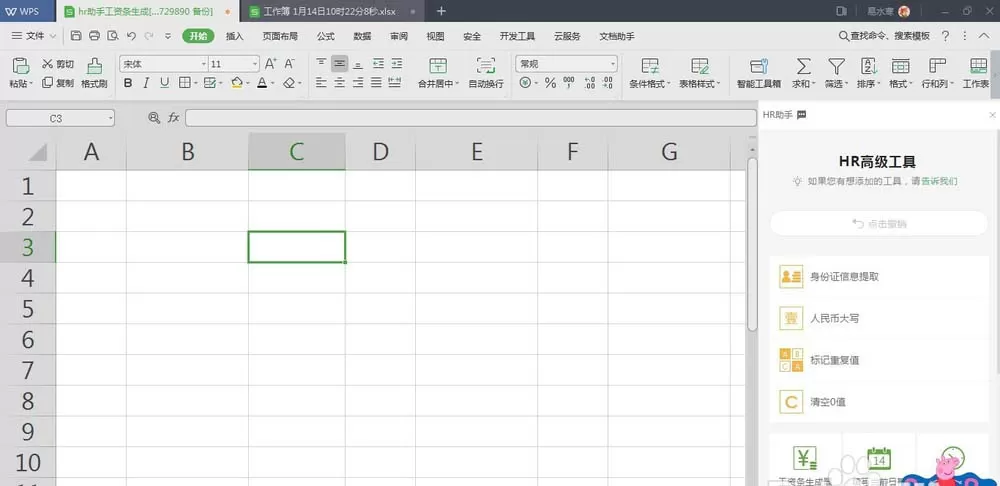Click Conditional Formatting (条件格式) icon

tap(650, 66)
